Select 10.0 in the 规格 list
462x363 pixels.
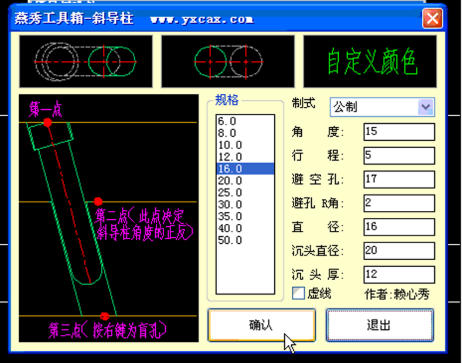[245, 145]
